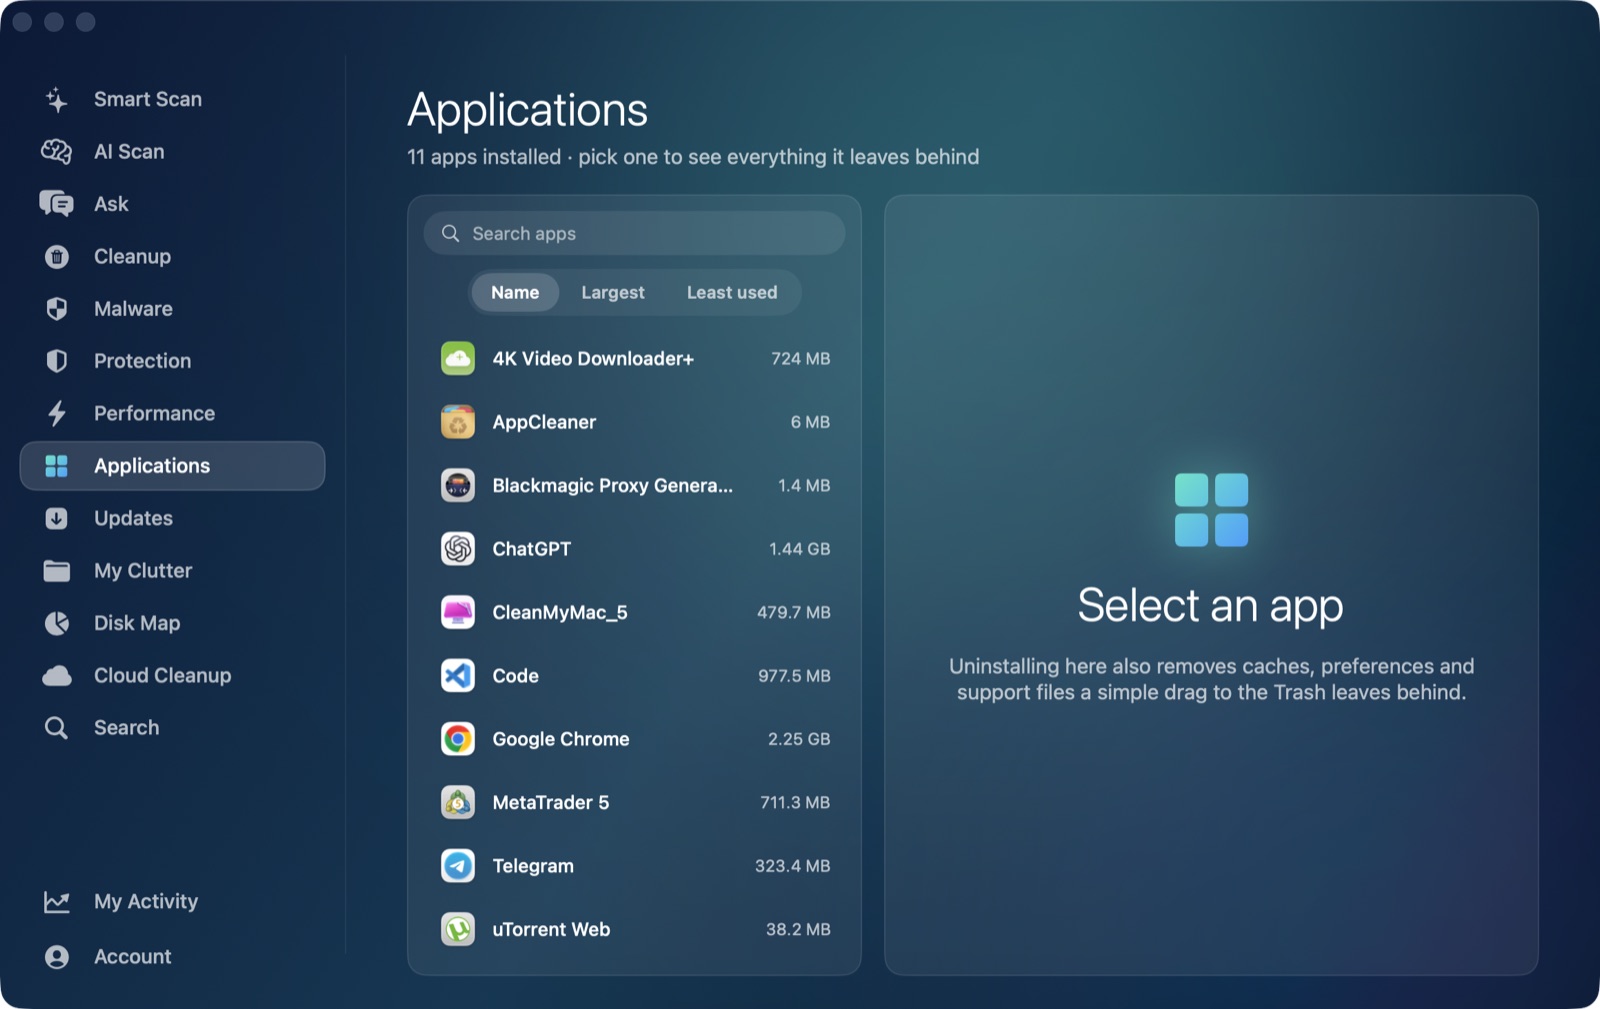Open the Malware section label

[133, 309]
